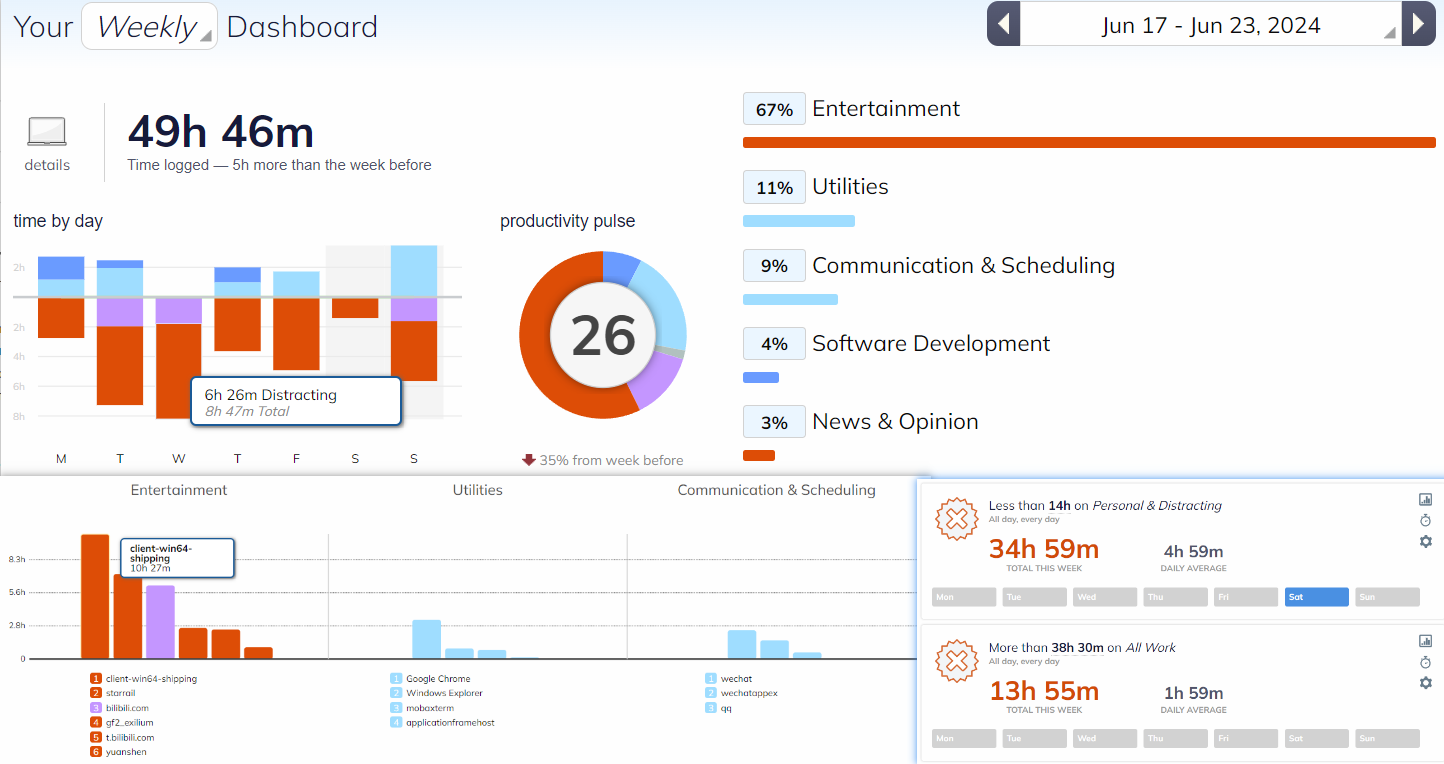Click the laptop details icon
1444x764 pixels.
[x=47, y=133]
